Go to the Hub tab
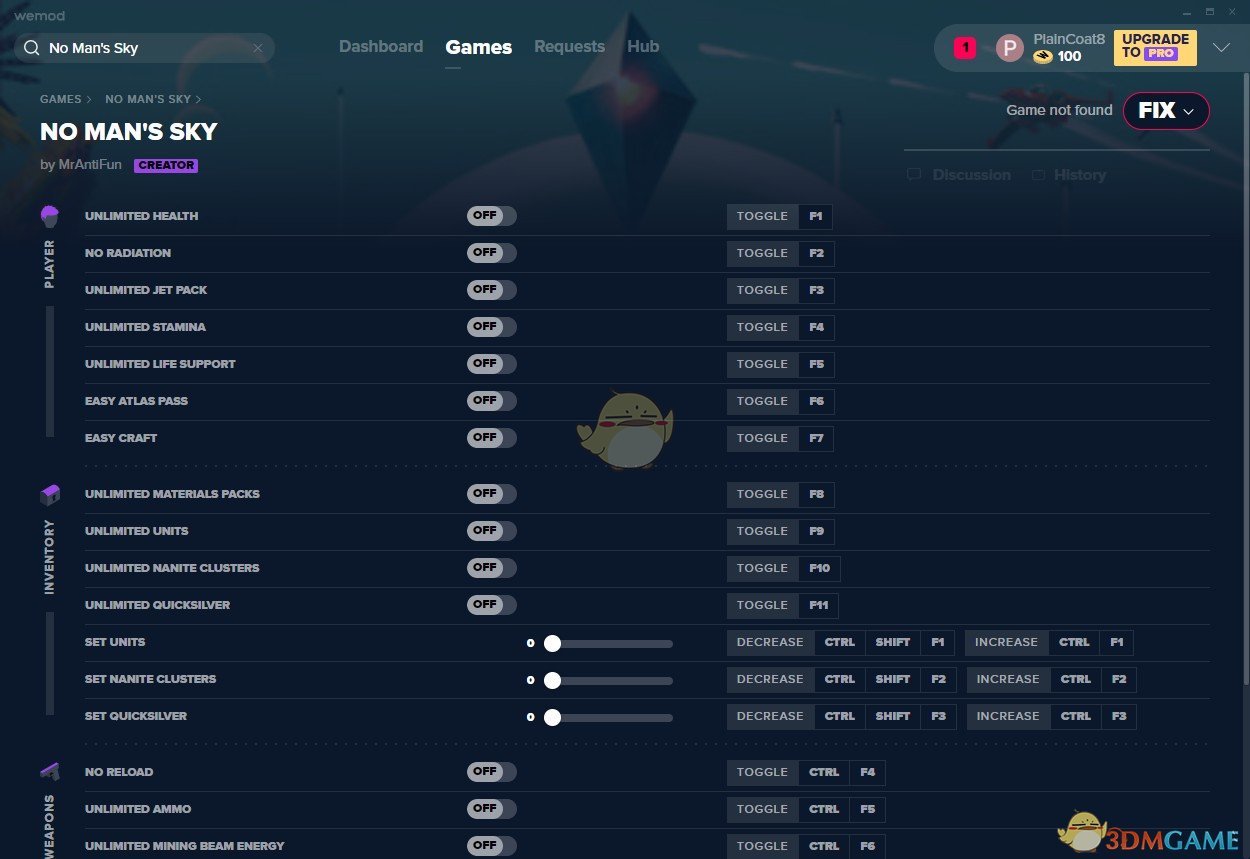 tap(643, 47)
